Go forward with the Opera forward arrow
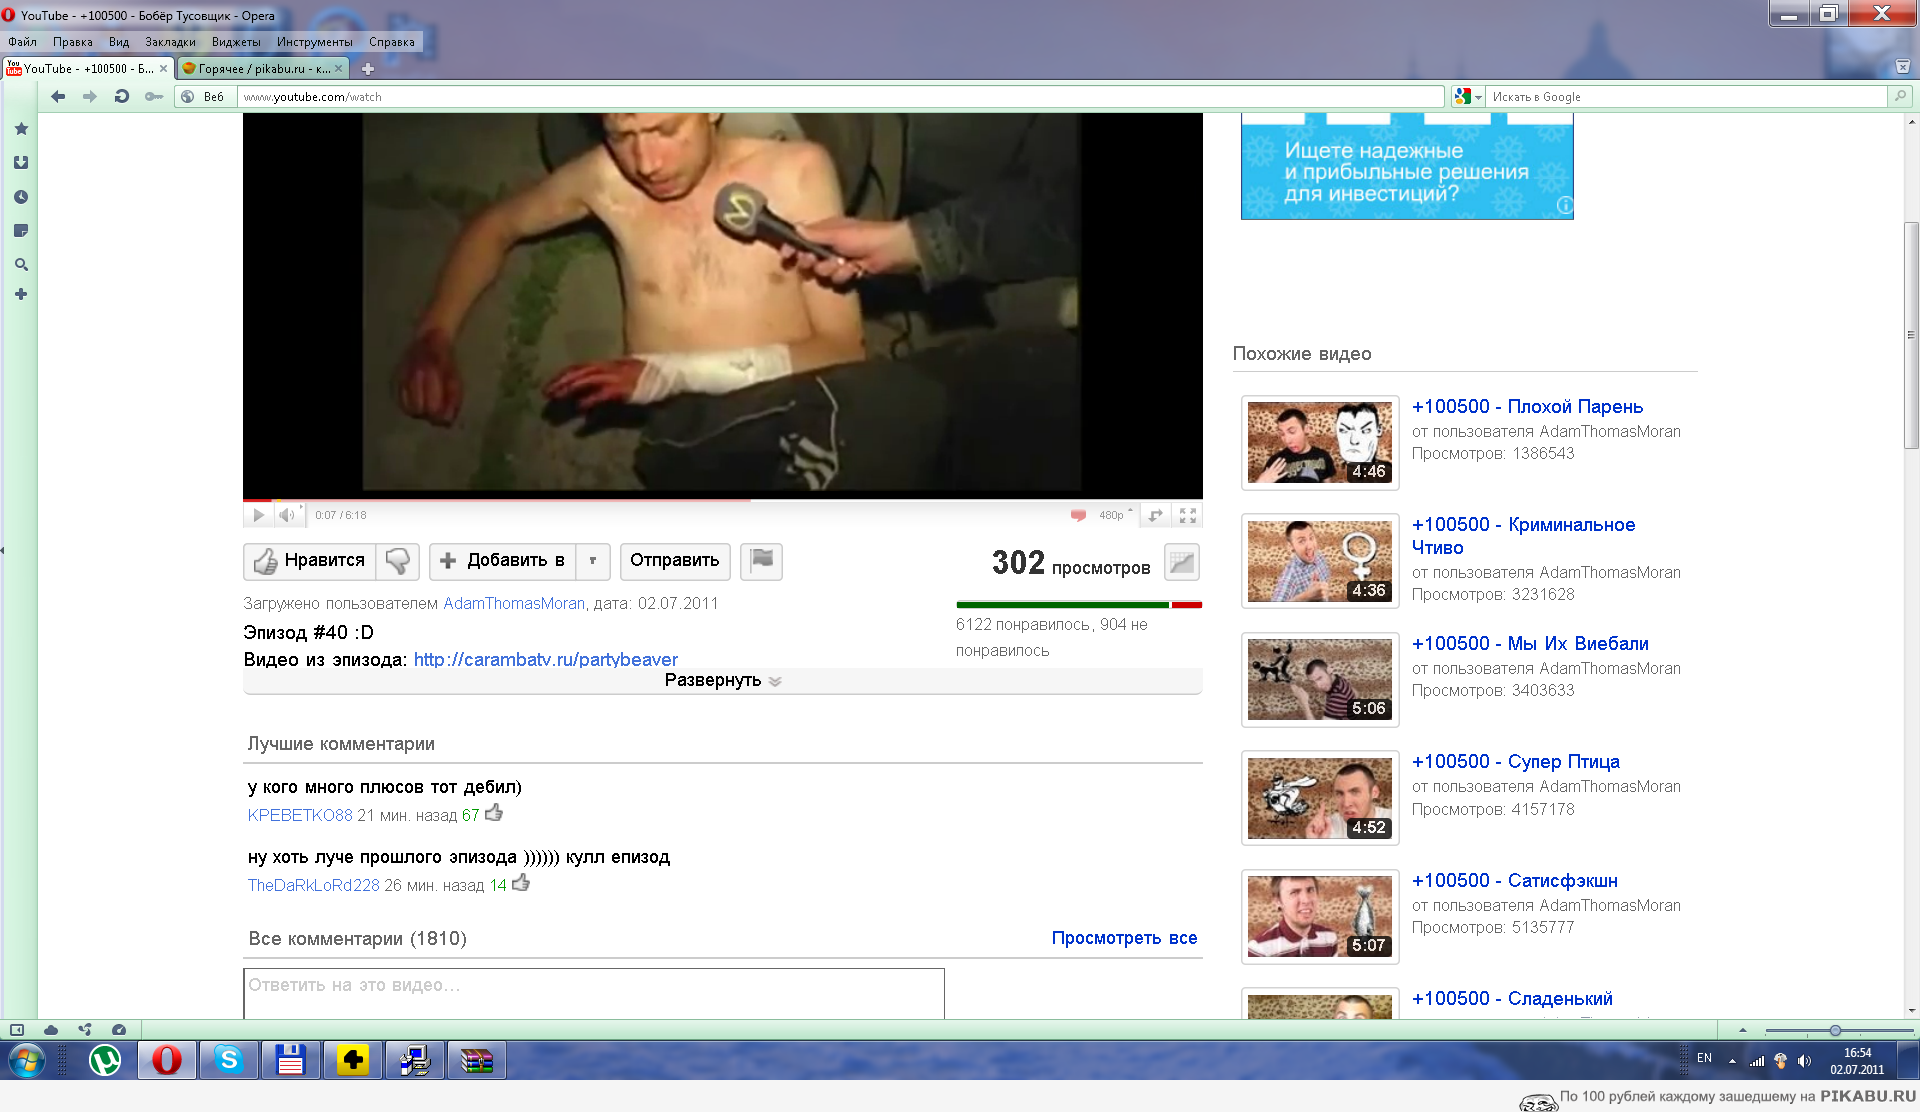Viewport: 1920px width, 1112px height. [90, 96]
